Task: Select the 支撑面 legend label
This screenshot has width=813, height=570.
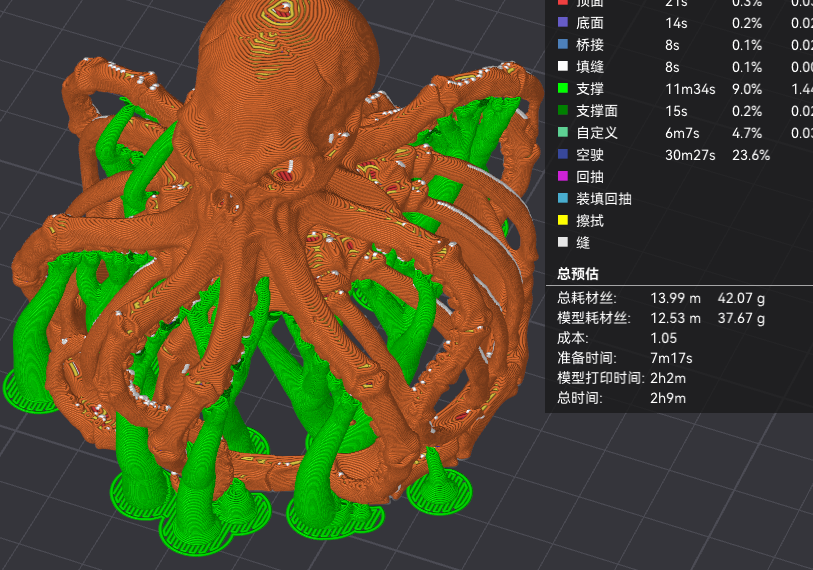Action: [597, 110]
